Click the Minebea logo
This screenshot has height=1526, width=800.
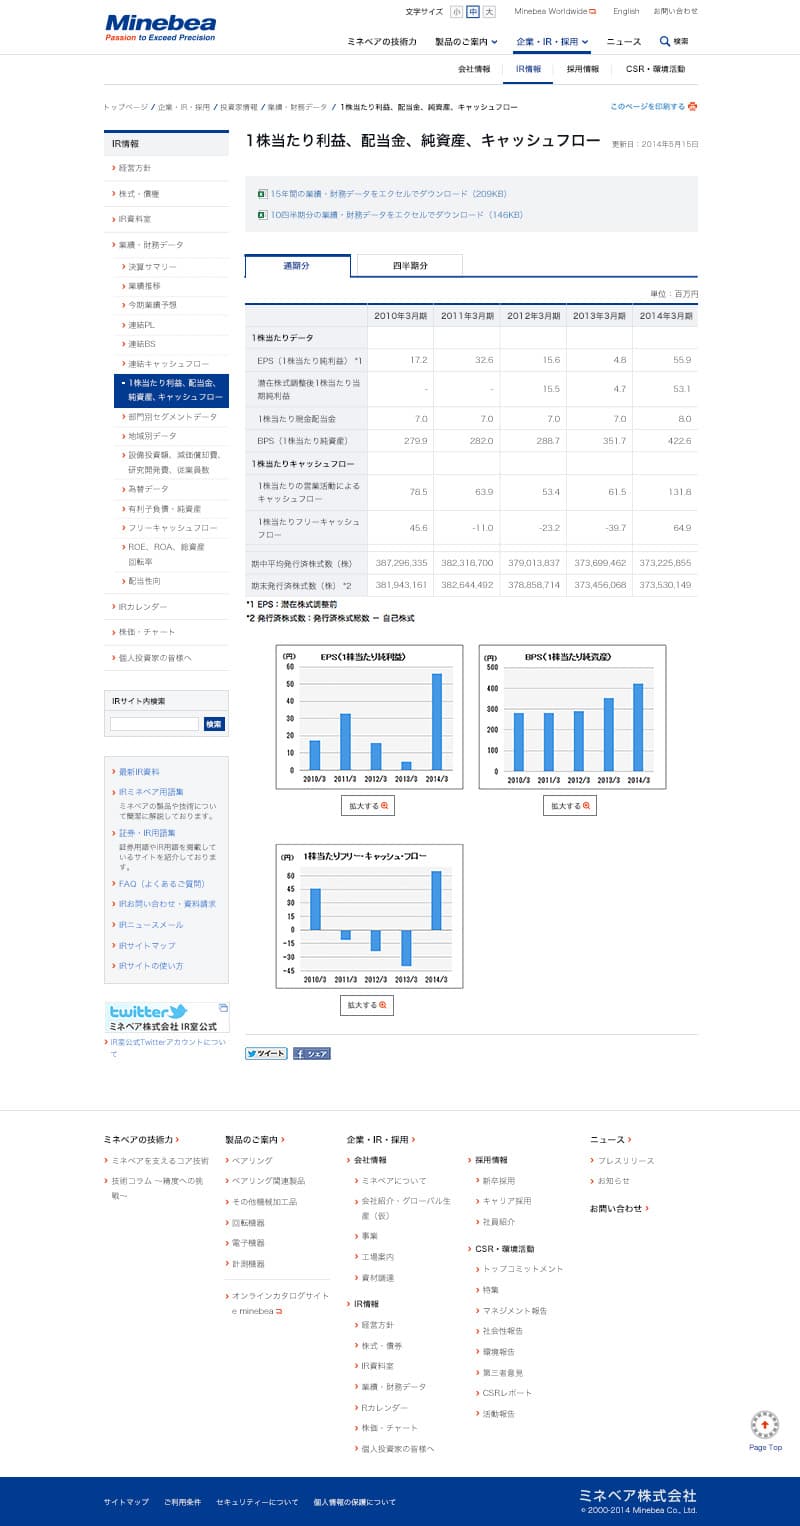tap(160, 27)
